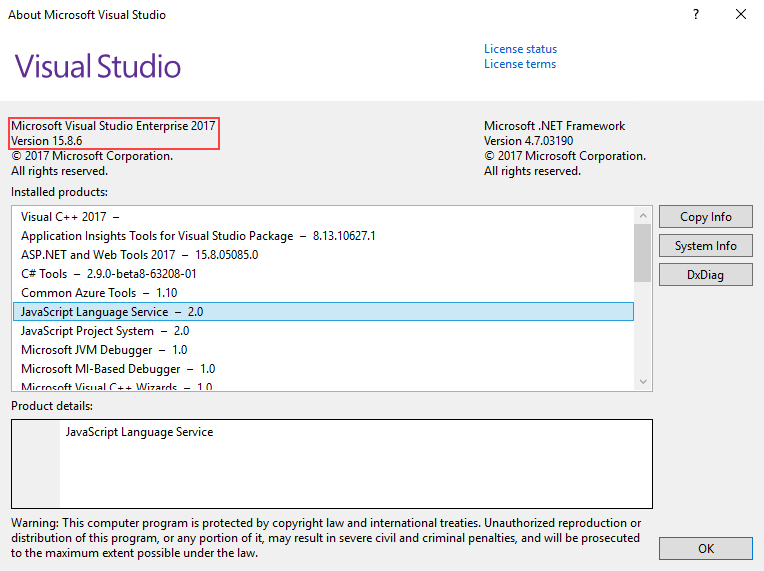Screen dimensions: 764x571
Task: Click the Visual Studio logo
Action: coord(97,66)
